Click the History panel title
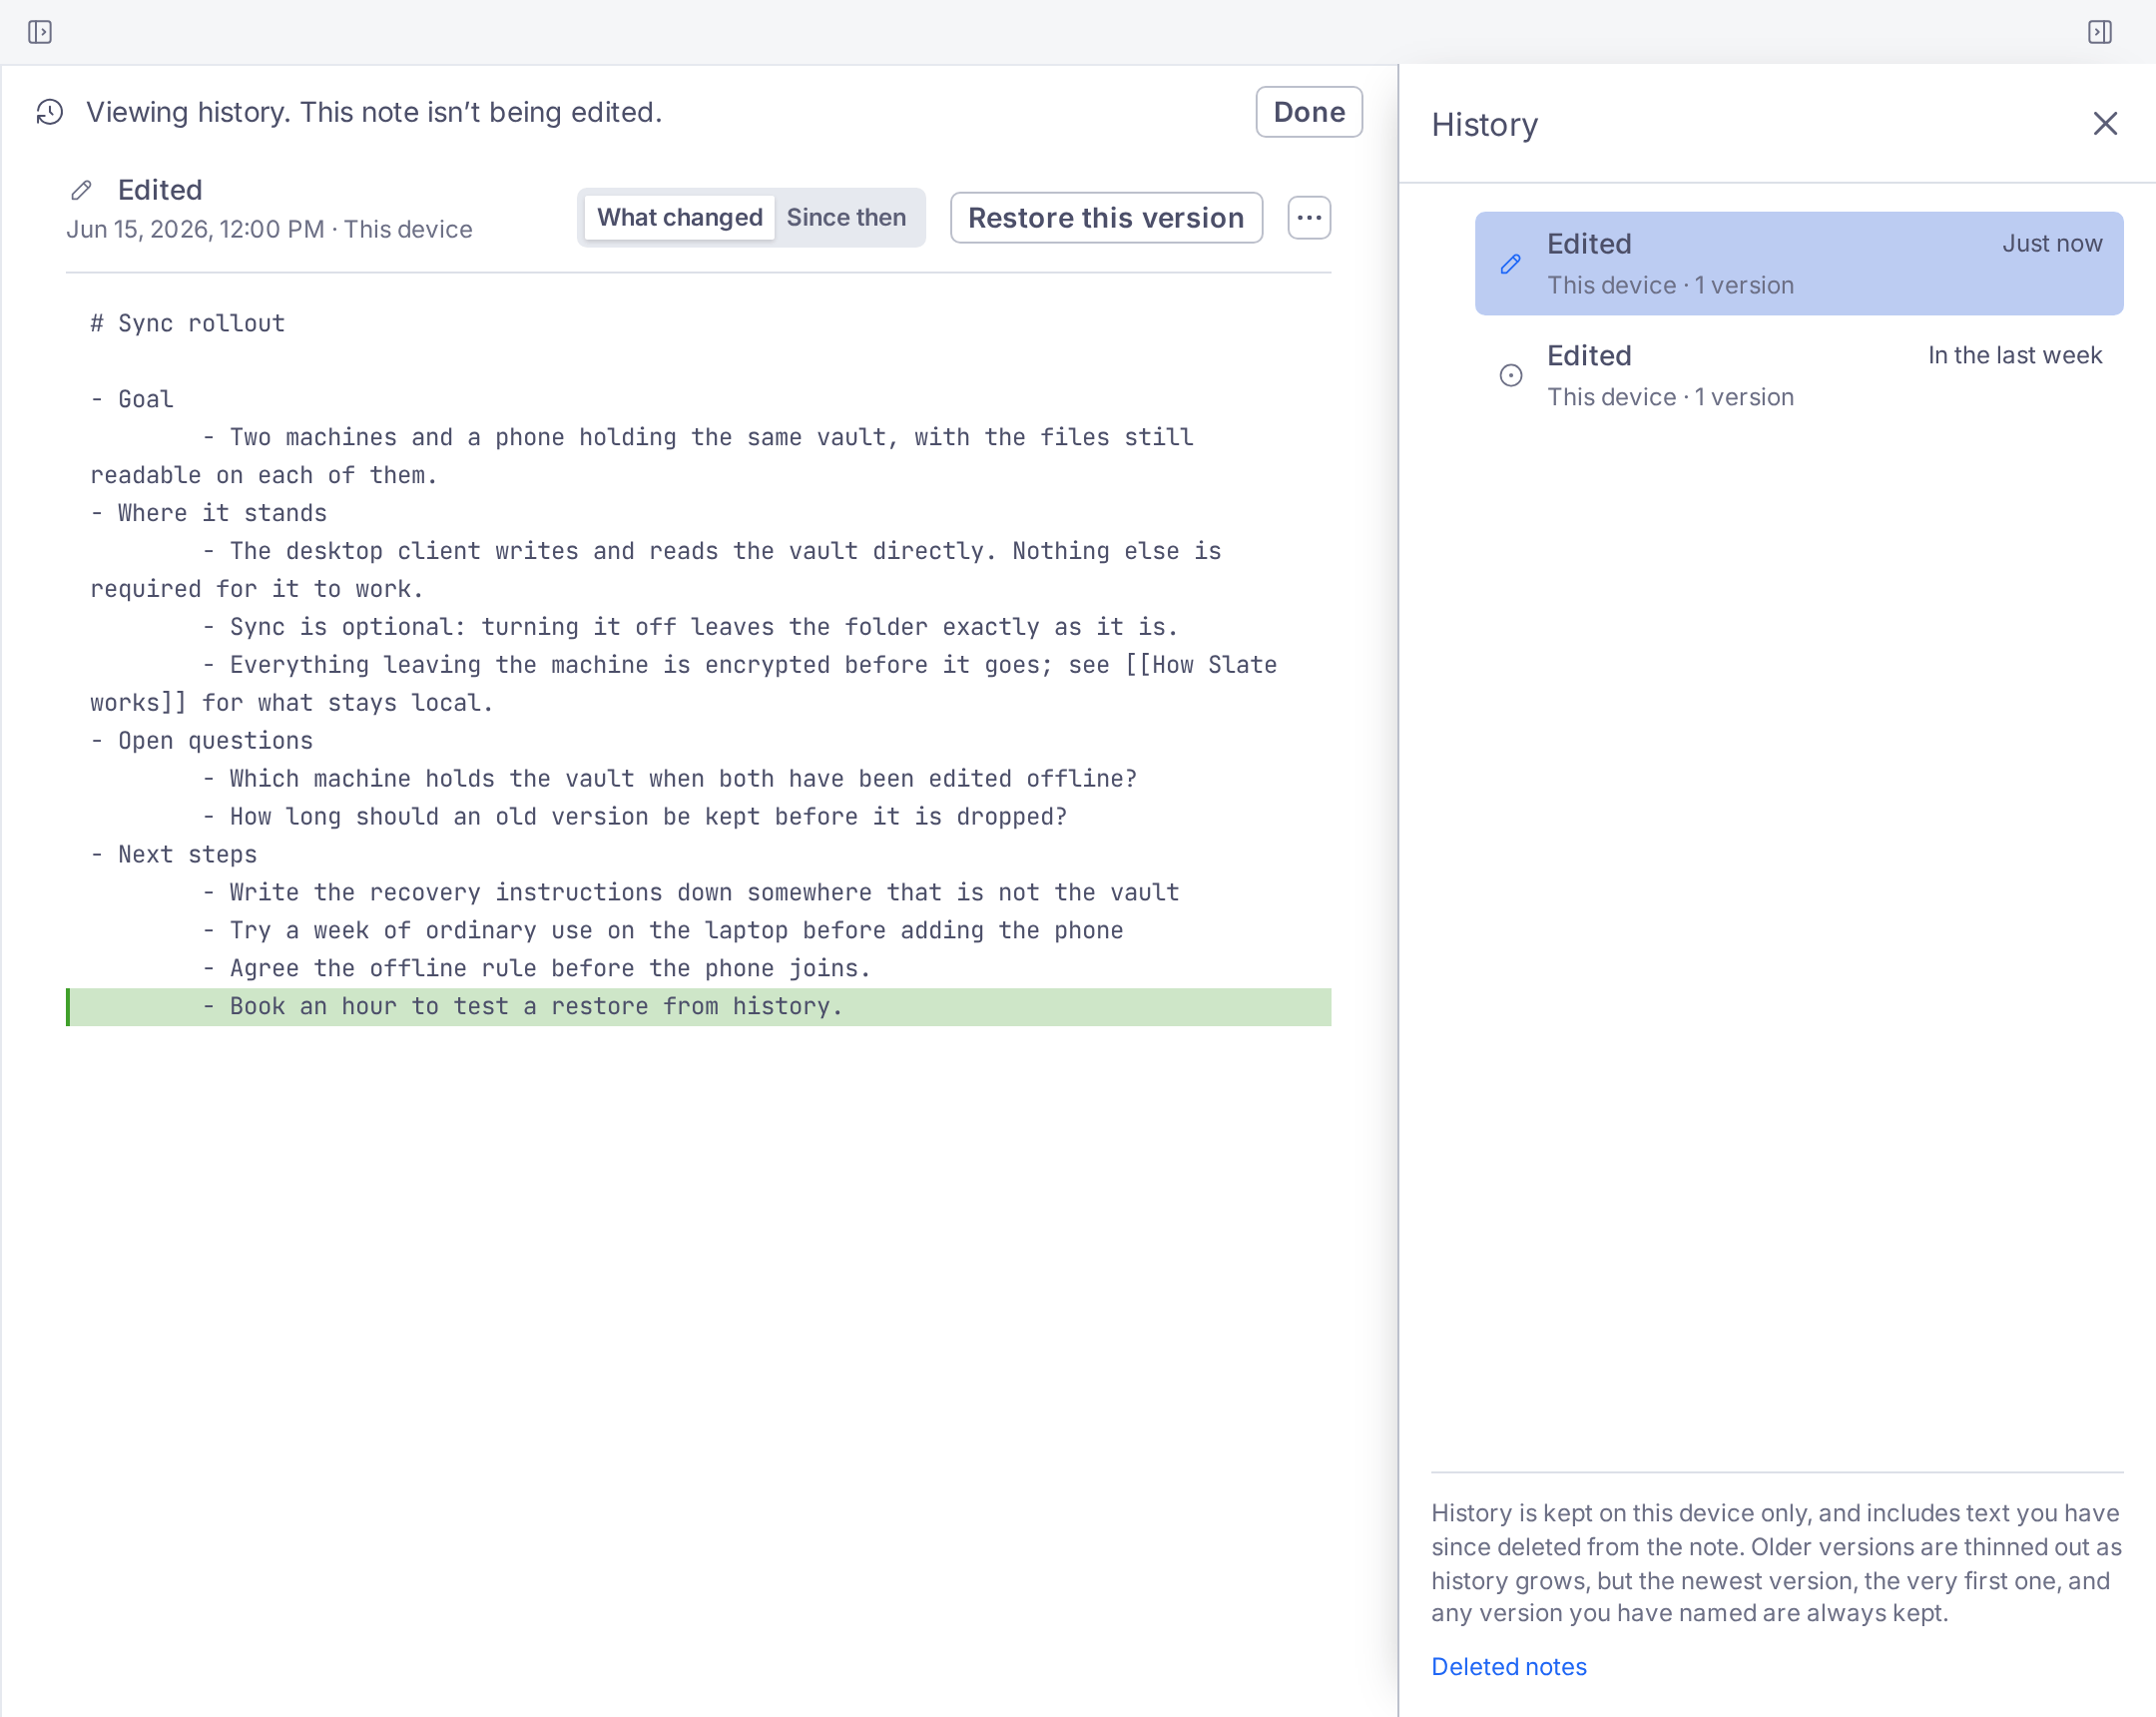2156x1717 pixels. (x=1484, y=125)
